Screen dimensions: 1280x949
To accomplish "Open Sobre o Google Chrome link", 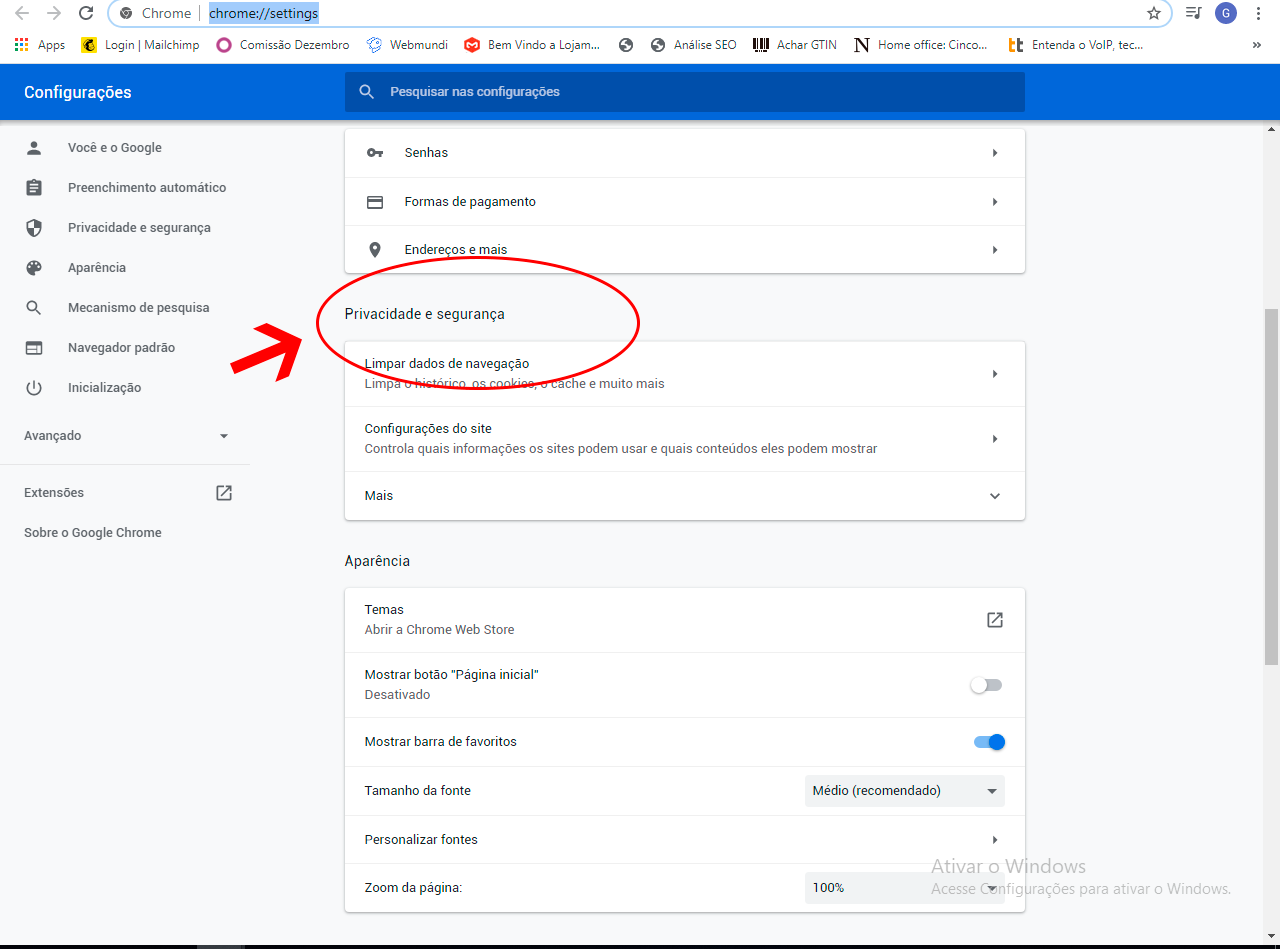I will 93,533.
